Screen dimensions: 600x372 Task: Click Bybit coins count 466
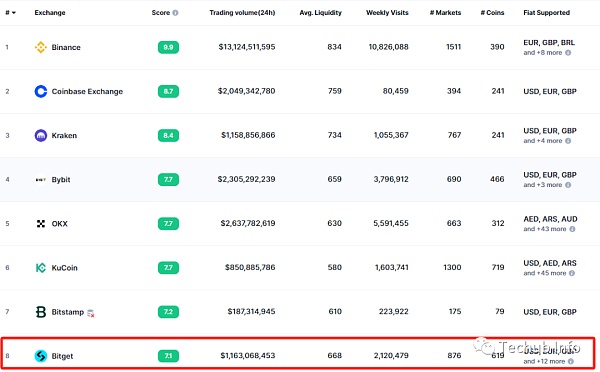[x=497, y=179]
